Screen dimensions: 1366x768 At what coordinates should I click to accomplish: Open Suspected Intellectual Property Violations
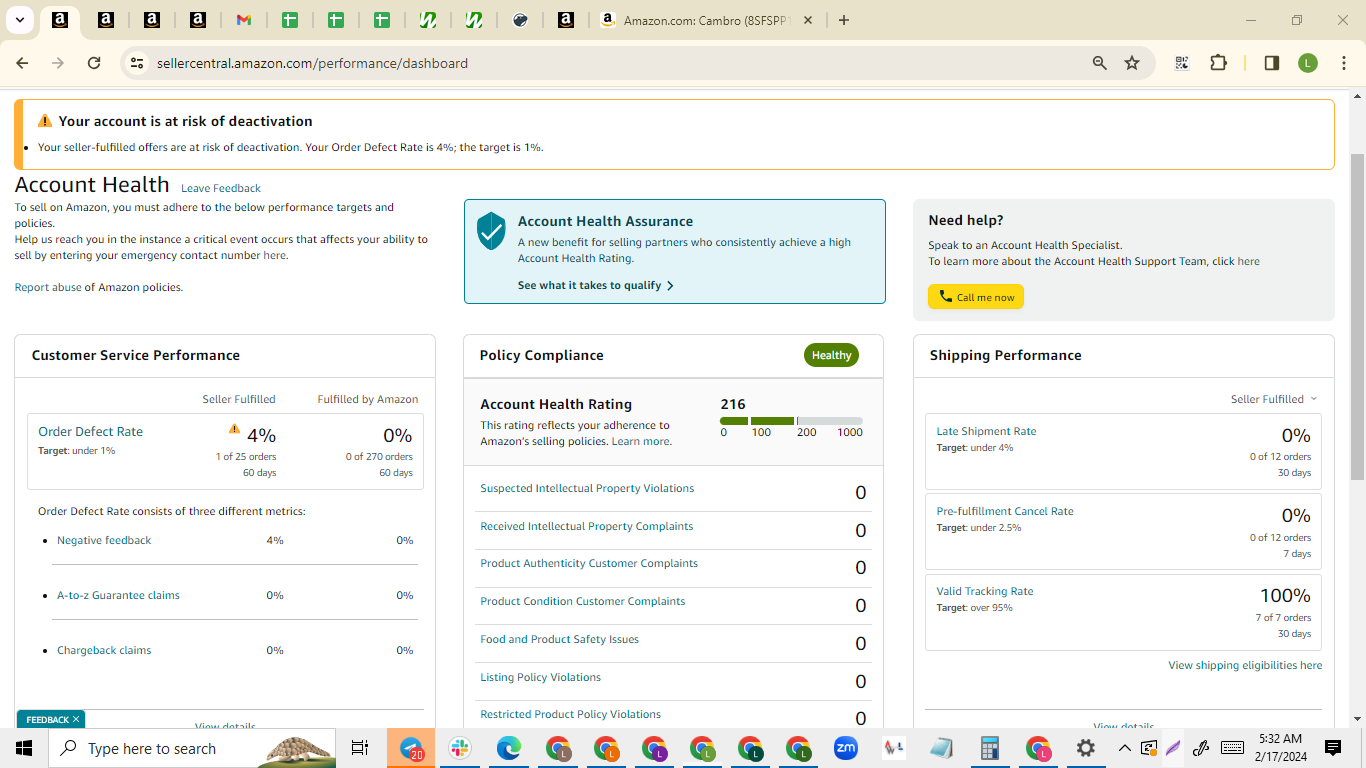click(587, 488)
